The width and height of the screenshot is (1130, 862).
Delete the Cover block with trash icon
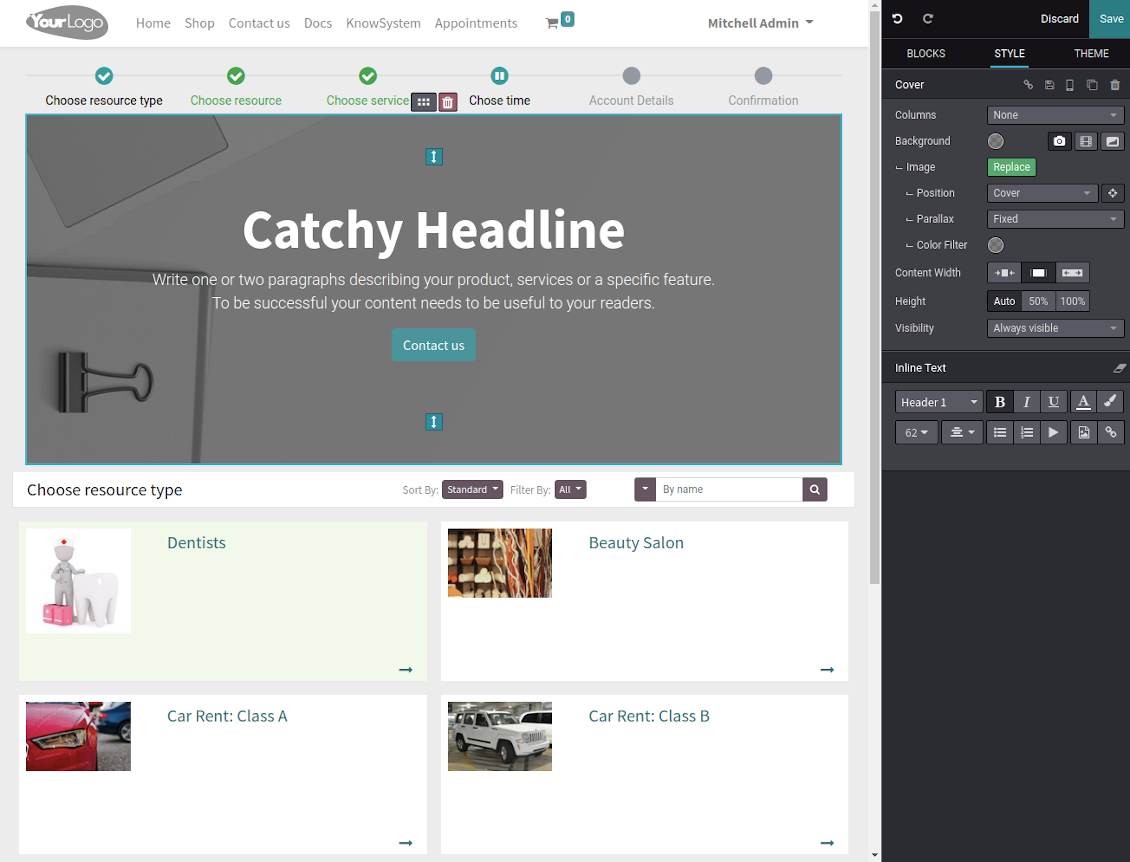point(1115,85)
